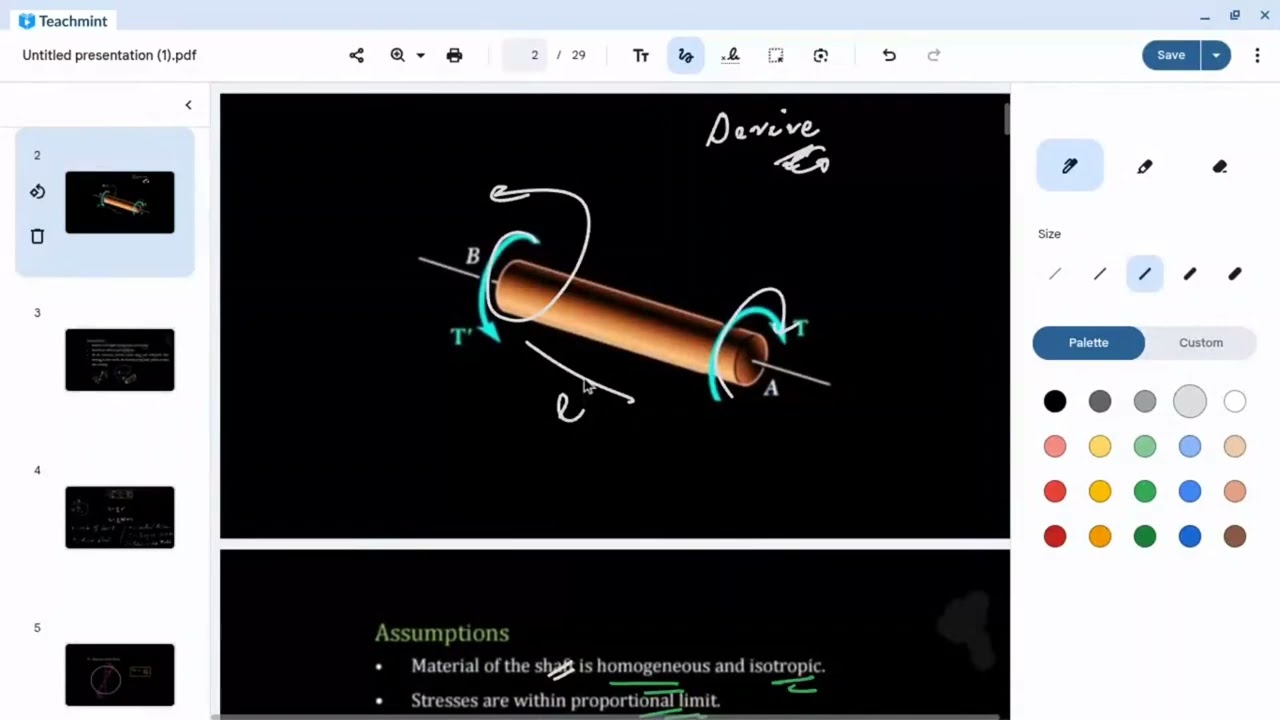Screen dimensions: 1280x720
Task: Choose the fourth thick stroke size
Action: tap(1190, 273)
